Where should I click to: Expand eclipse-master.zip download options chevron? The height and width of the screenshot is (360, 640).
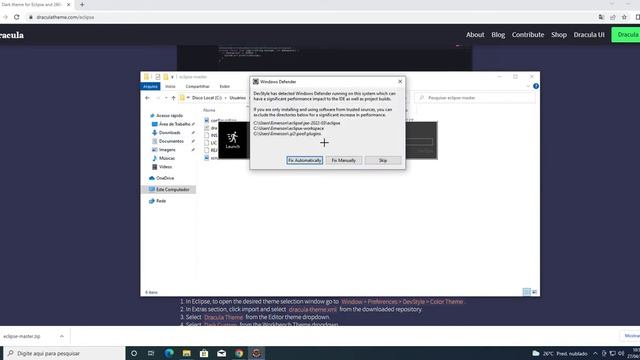pos(62,336)
